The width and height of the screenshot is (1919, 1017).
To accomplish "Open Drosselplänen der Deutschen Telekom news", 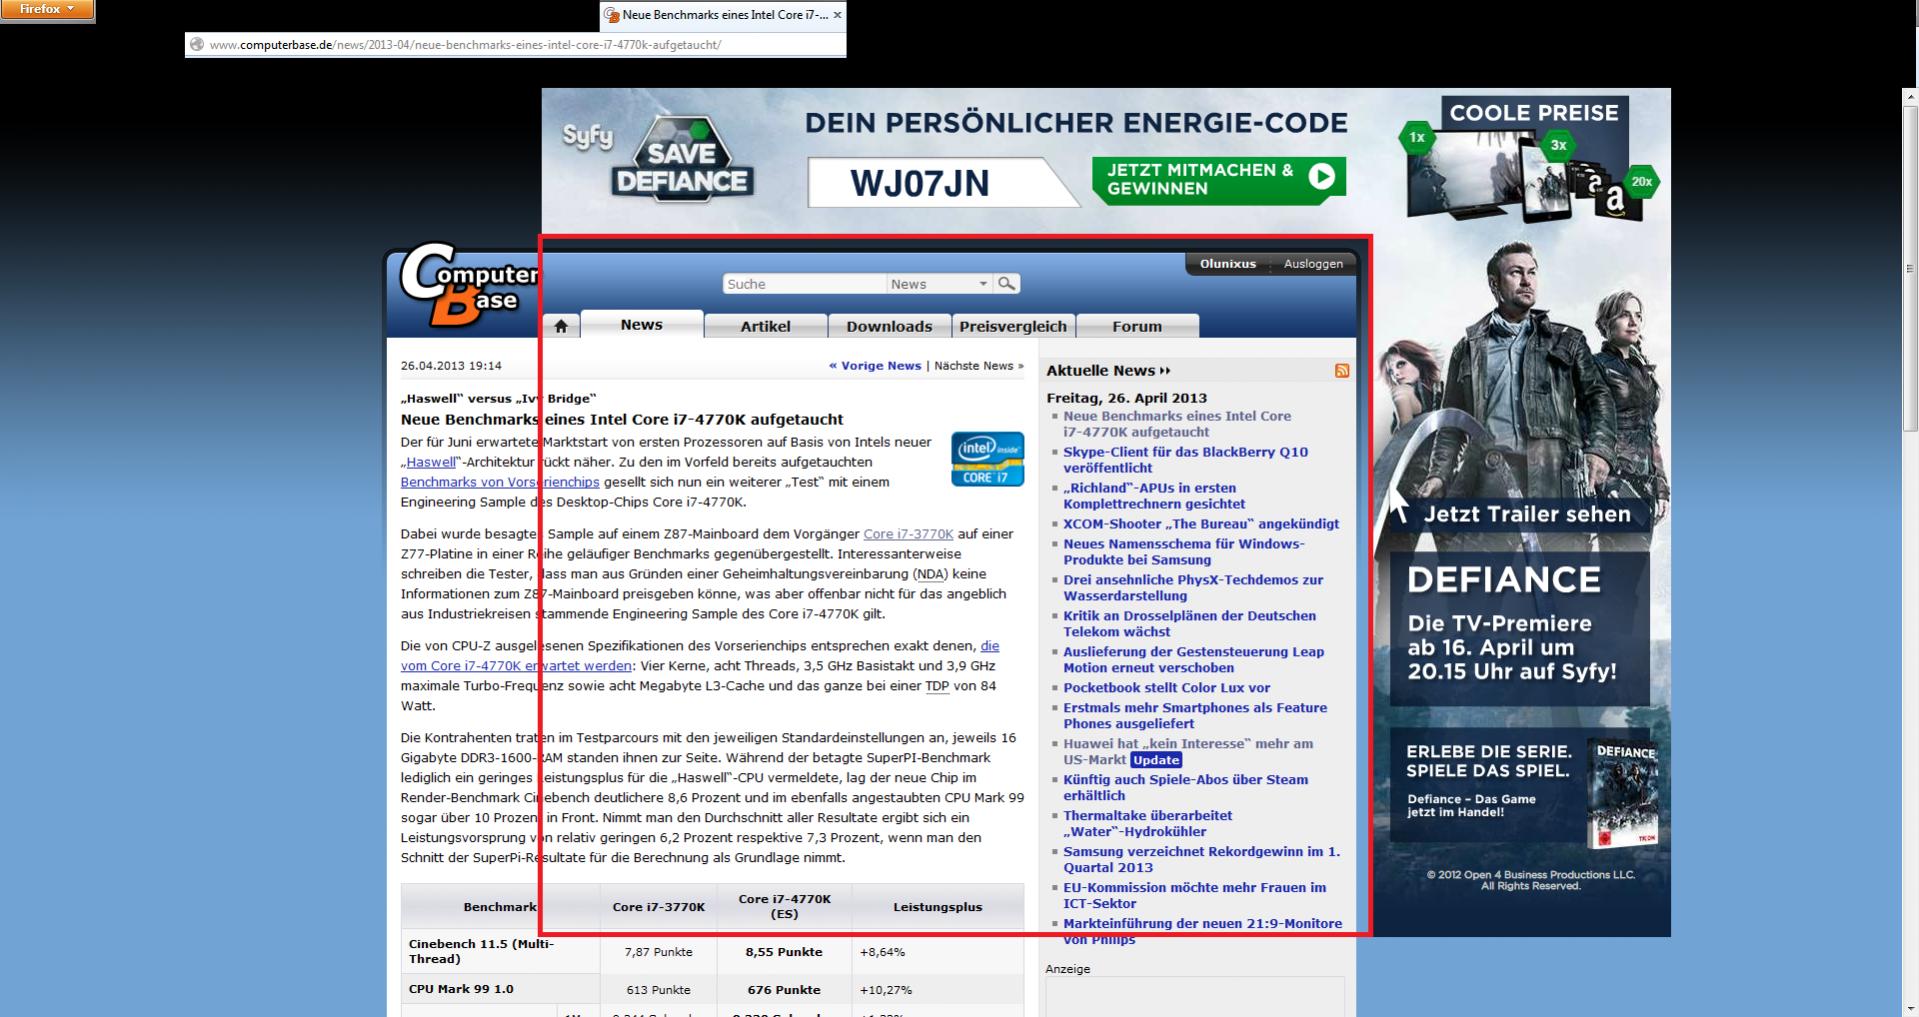I will coord(1189,624).
